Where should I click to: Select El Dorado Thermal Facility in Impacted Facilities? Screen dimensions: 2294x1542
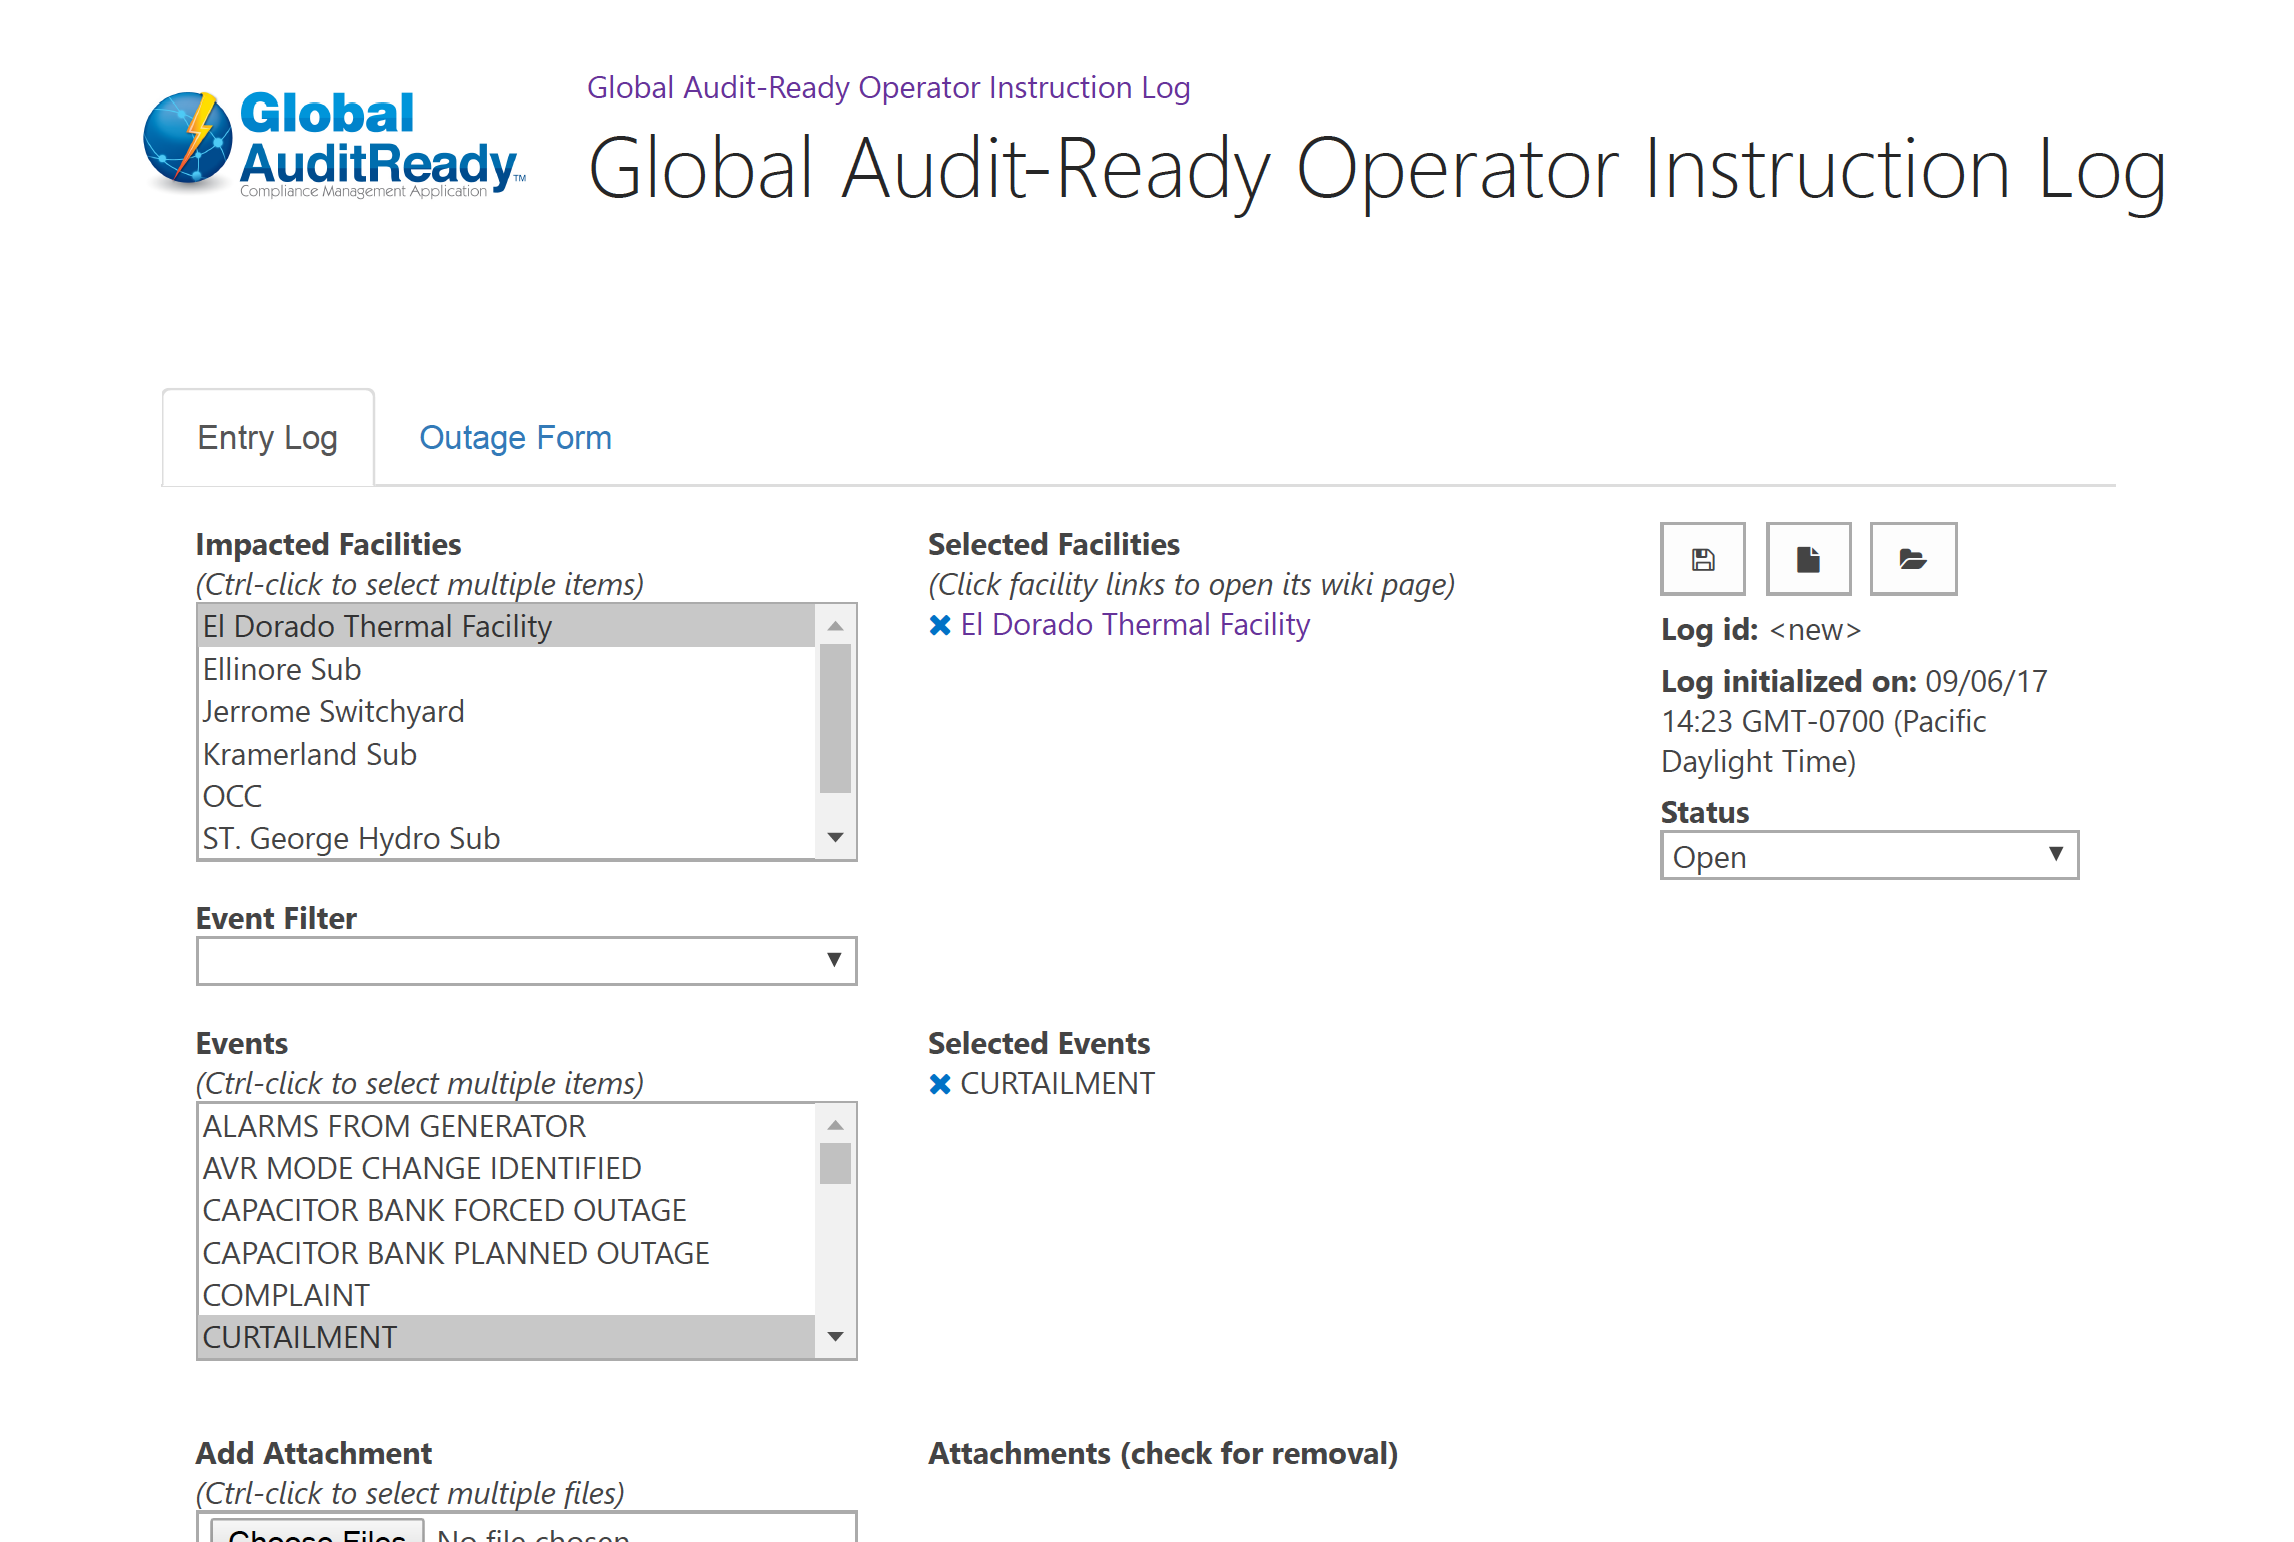tap(506, 626)
